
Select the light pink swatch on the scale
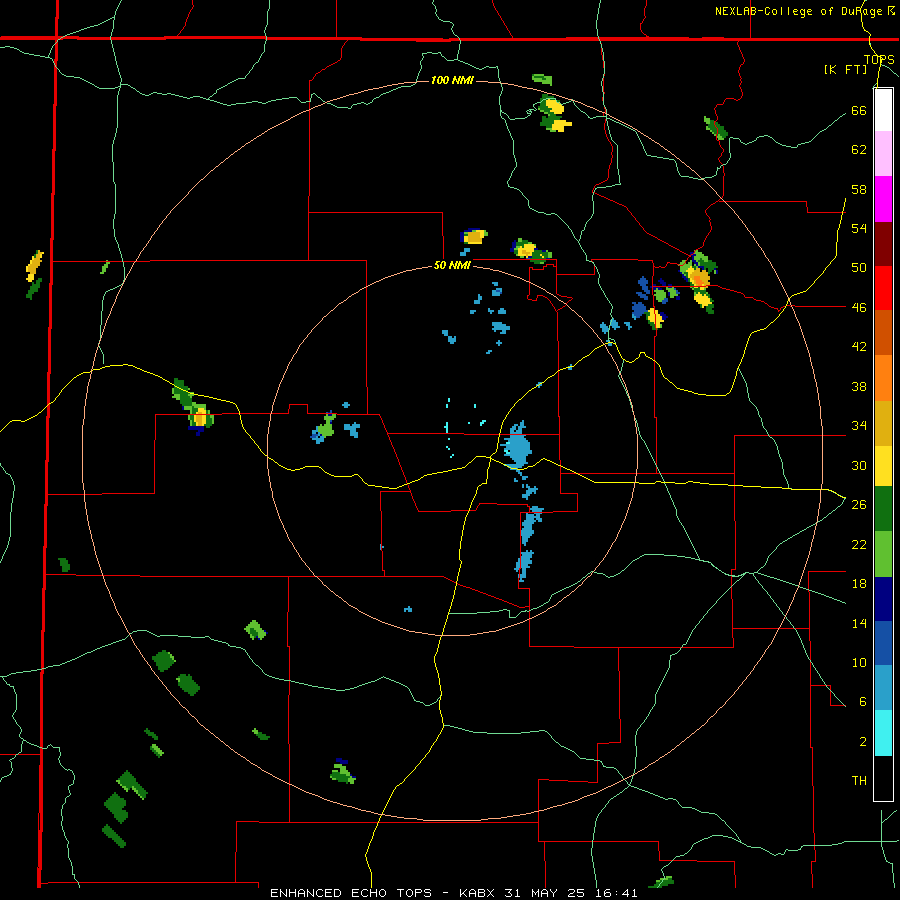click(x=883, y=154)
